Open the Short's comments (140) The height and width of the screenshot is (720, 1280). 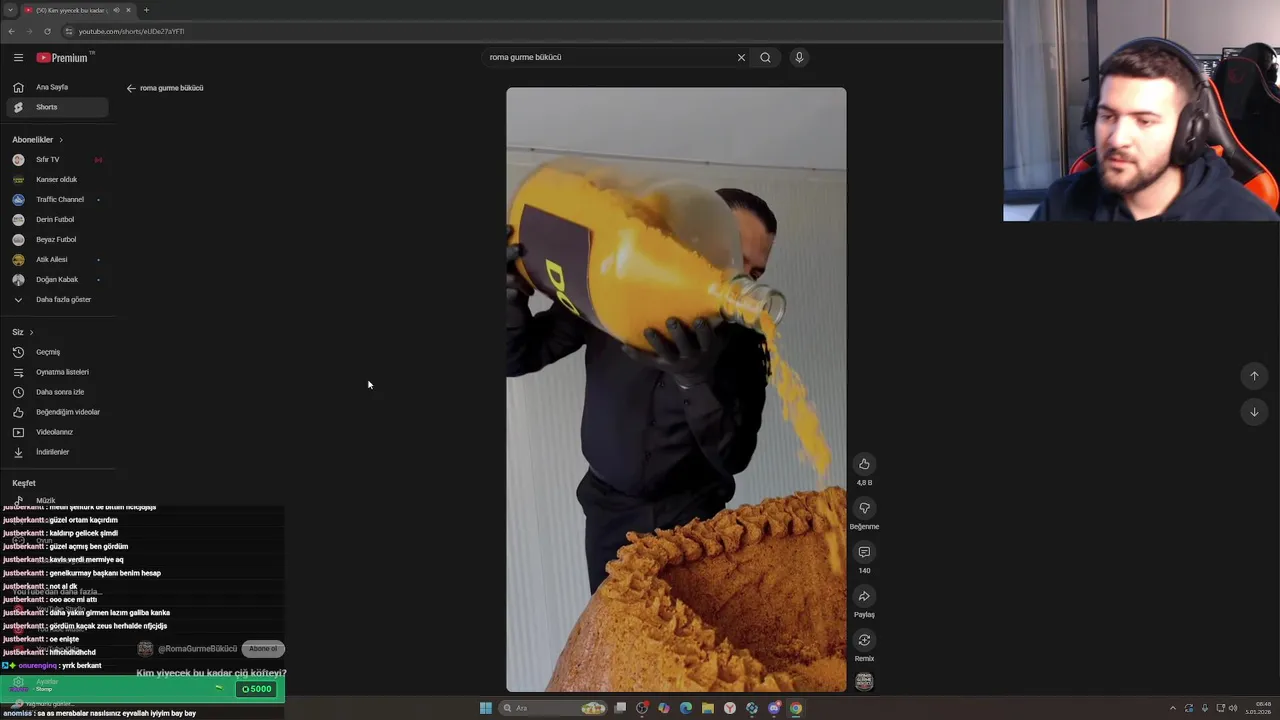[x=864, y=552]
